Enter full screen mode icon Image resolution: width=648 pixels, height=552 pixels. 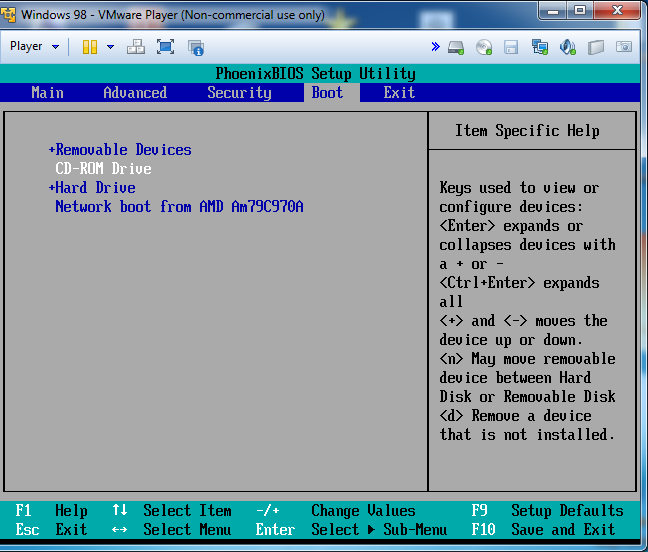[166, 46]
